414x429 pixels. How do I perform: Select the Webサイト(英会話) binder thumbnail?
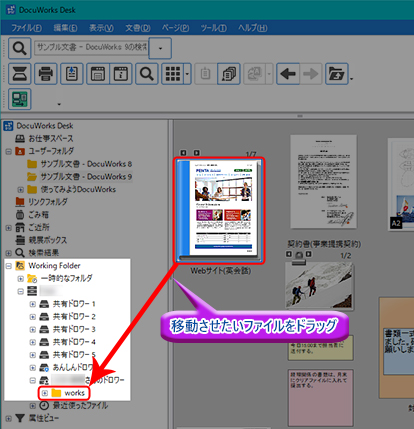pyautogui.click(x=219, y=211)
